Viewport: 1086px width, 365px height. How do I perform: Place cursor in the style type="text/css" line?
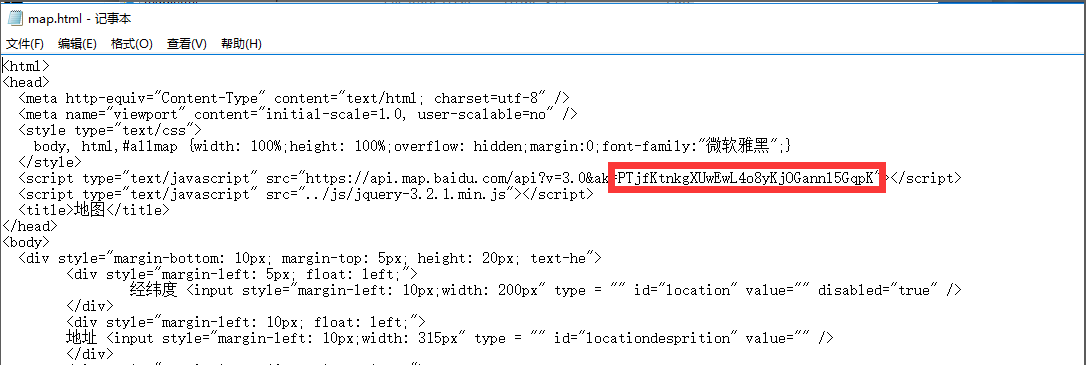pos(110,130)
